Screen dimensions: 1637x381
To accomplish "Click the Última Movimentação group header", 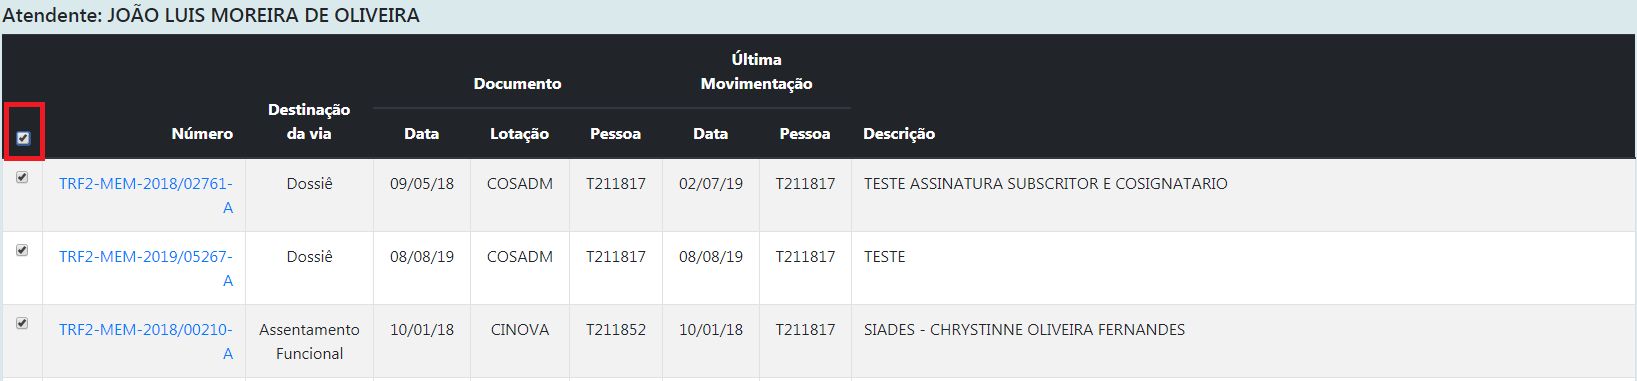I will [756, 71].
